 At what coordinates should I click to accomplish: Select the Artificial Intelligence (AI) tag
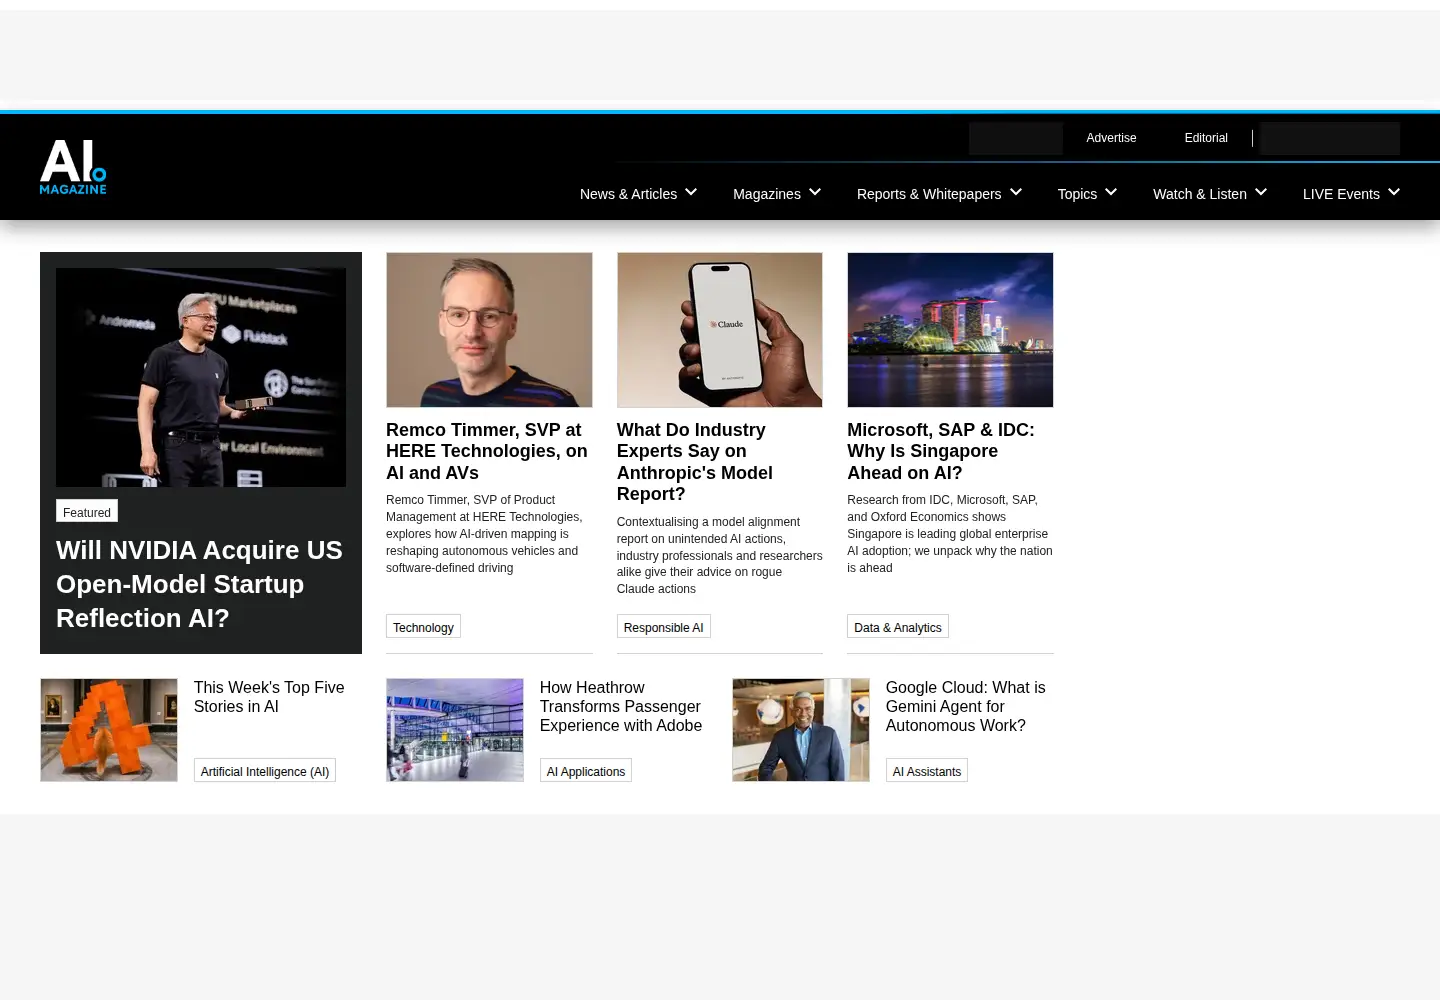coord(265,771)
